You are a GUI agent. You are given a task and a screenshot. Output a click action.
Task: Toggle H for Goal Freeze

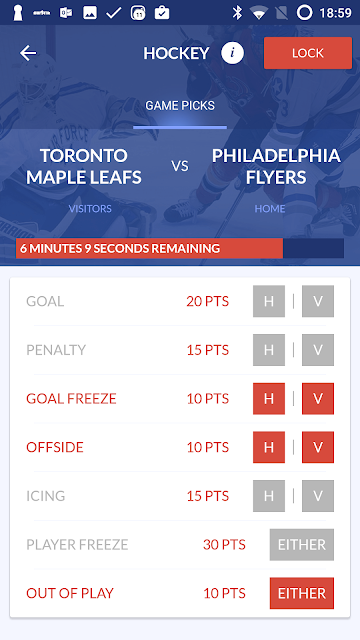pos(269,398)
